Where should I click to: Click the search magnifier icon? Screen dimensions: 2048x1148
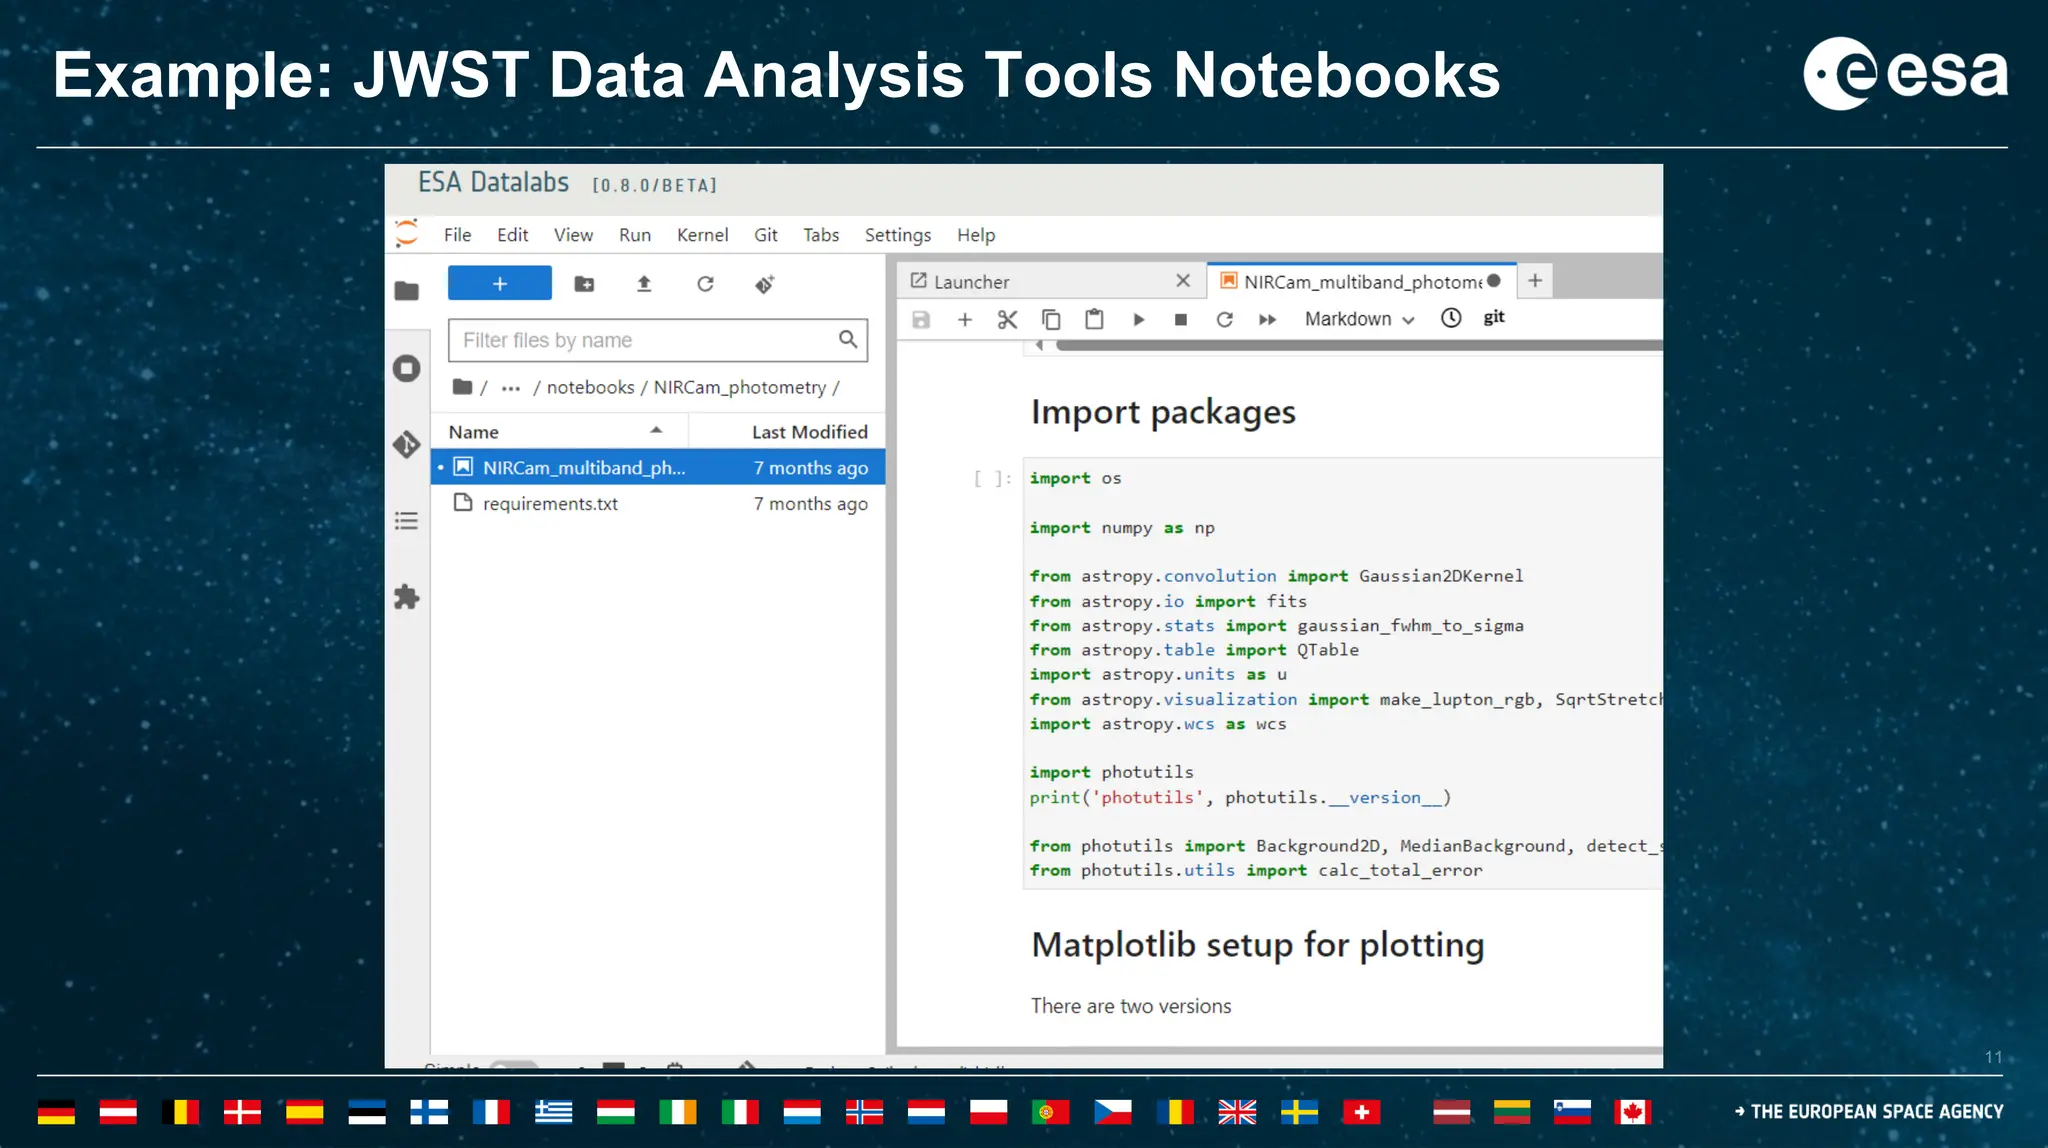click(x=848, y=340)
